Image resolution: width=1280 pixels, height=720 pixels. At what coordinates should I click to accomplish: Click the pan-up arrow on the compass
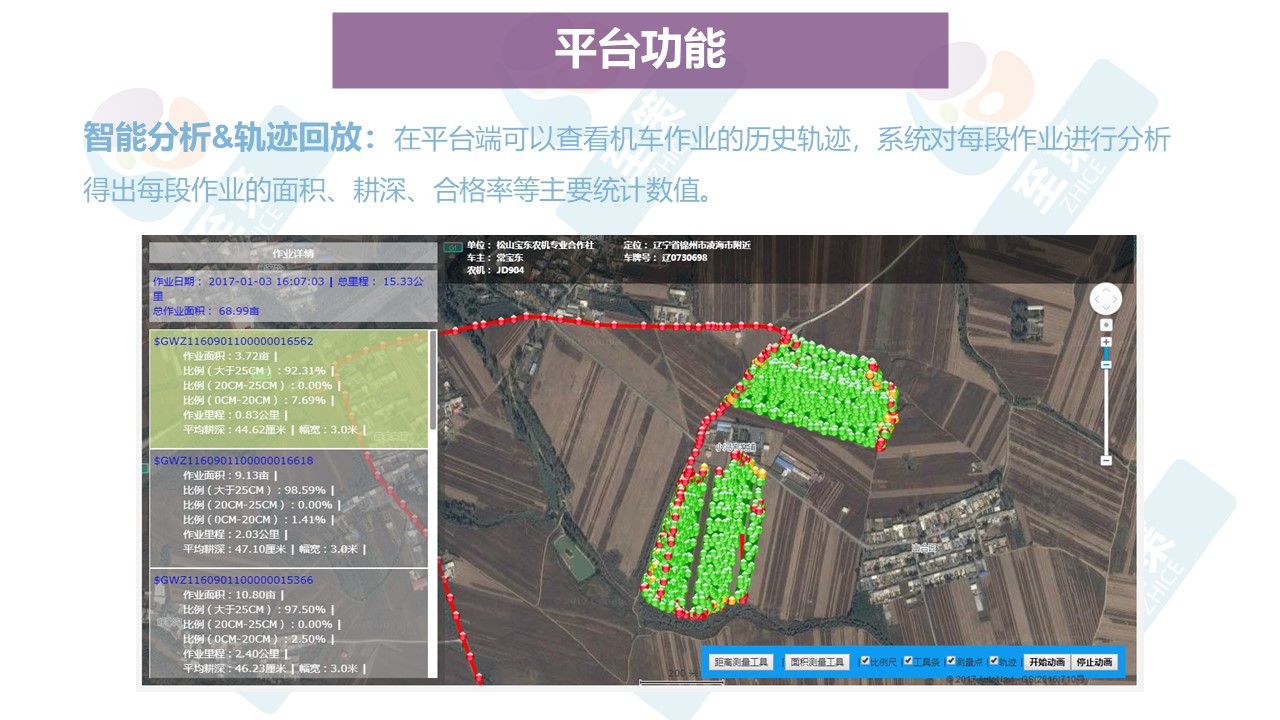point(1105,289)
